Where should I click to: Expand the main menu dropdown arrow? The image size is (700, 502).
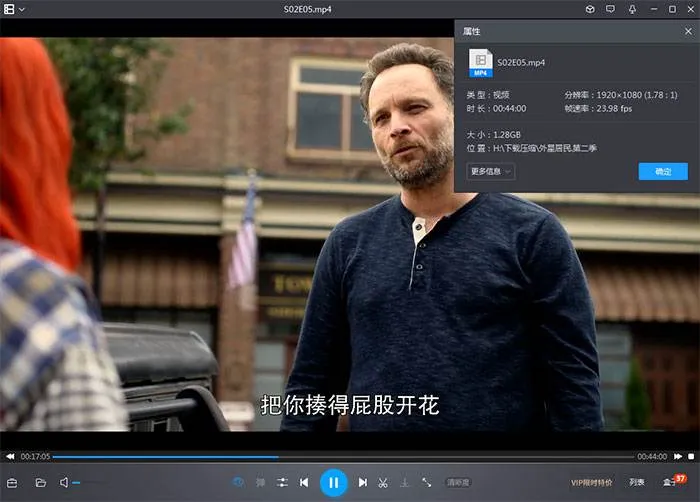tap(21, 9)
